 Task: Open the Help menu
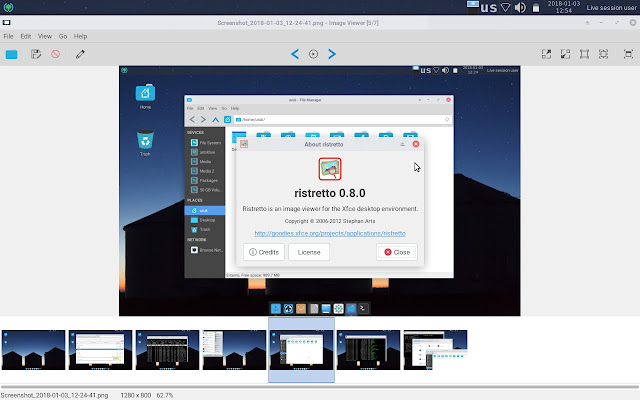pyautogui.click(x=80, y=36)
